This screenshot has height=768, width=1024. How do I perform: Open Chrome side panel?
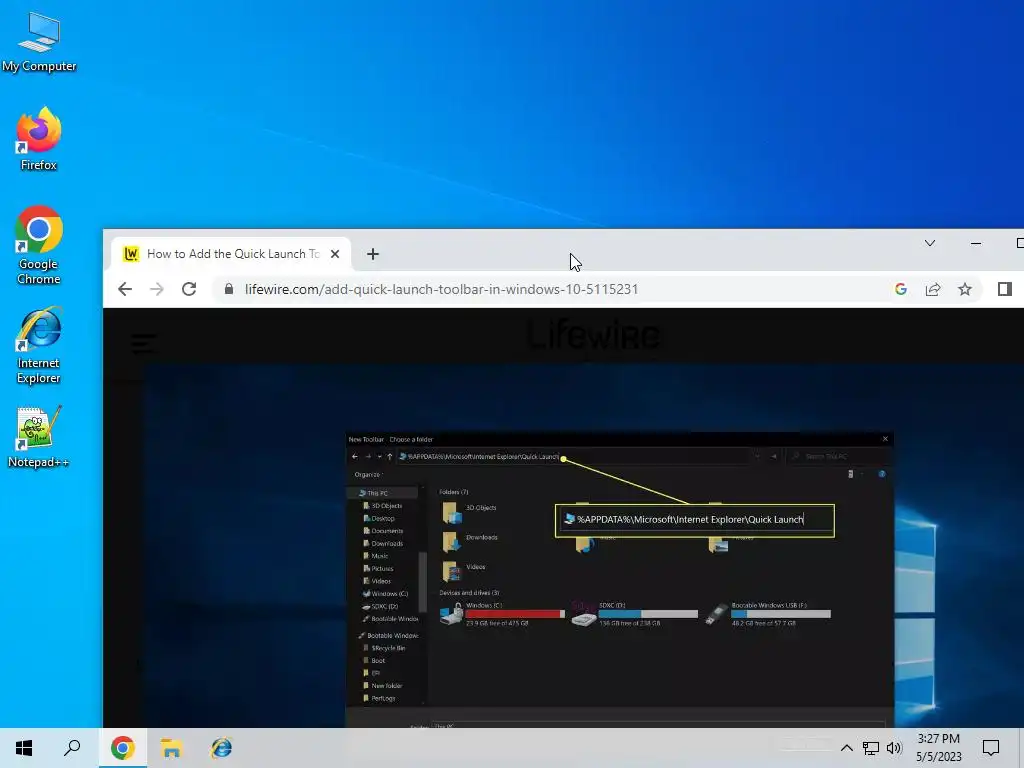pos(1004,289)
